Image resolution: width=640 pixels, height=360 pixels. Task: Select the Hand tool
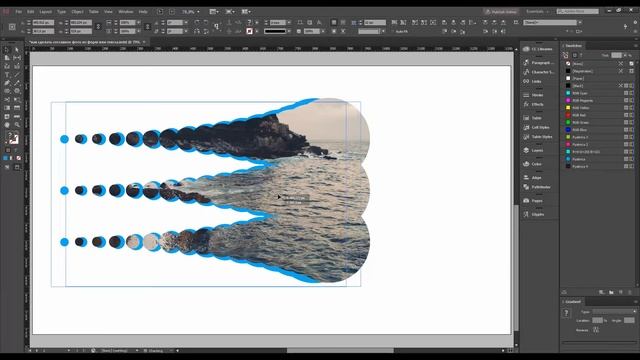point(7,125)
